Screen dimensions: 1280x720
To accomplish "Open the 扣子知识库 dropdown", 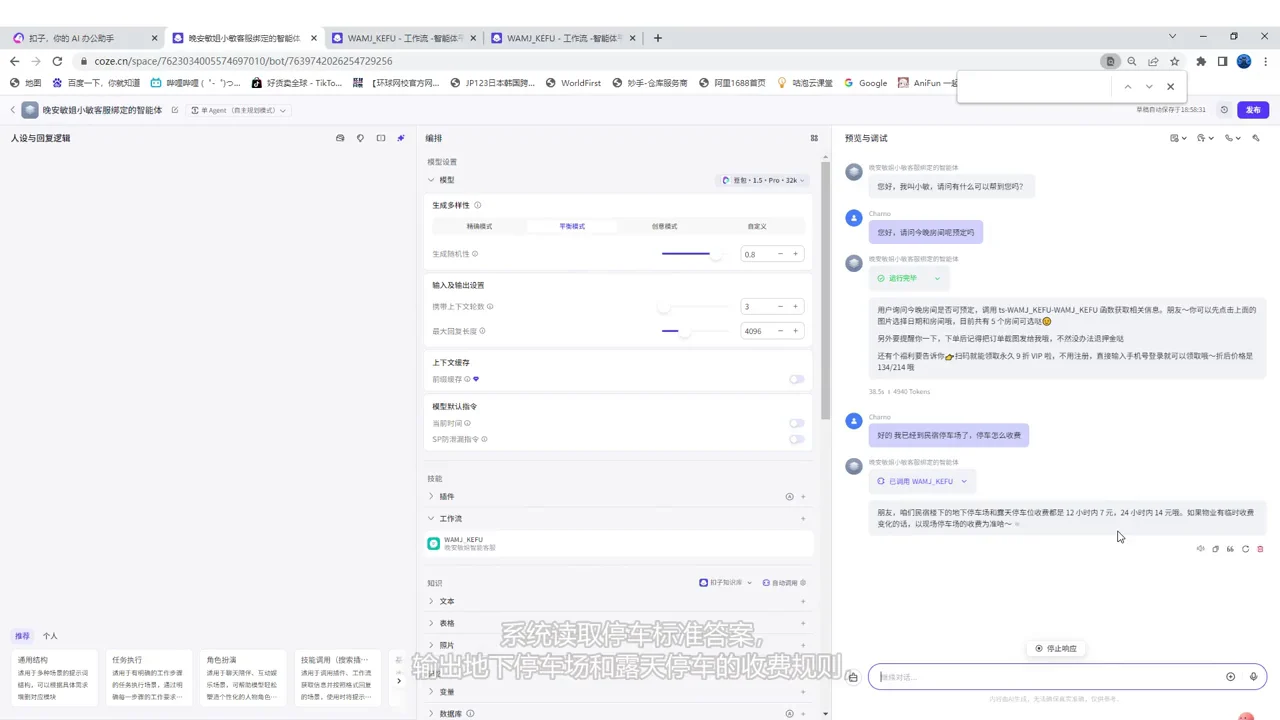I will coord(726,582).
